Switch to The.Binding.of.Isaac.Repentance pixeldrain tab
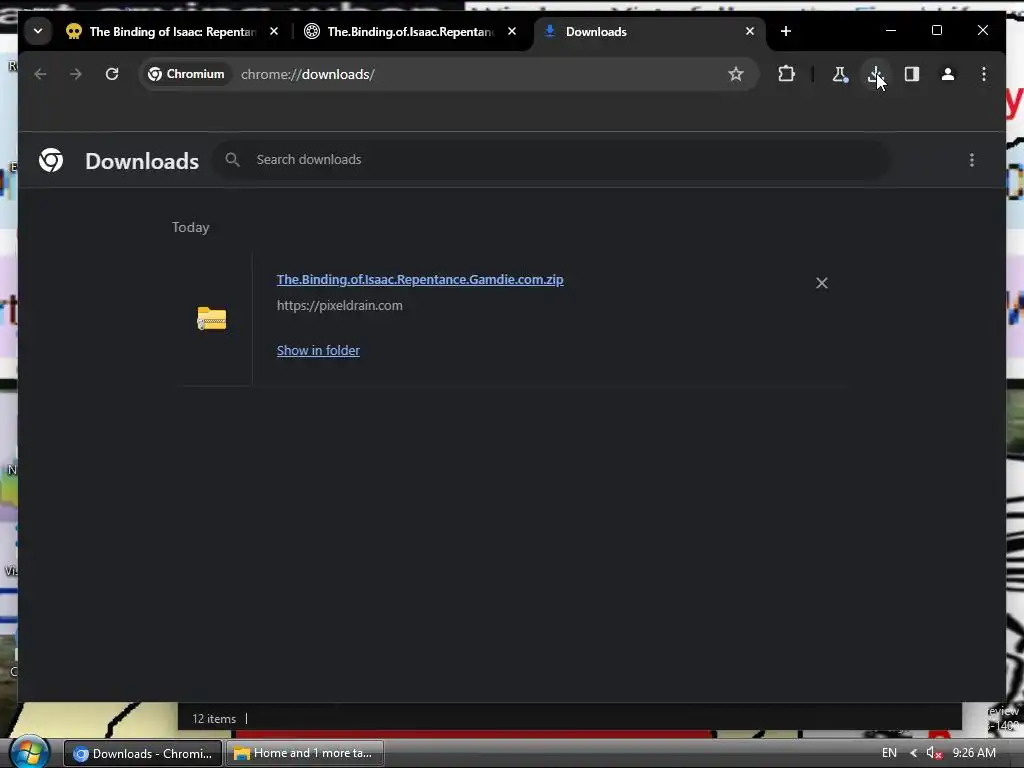This screenshot has height=768, width=1024. (x=411, y=31)
